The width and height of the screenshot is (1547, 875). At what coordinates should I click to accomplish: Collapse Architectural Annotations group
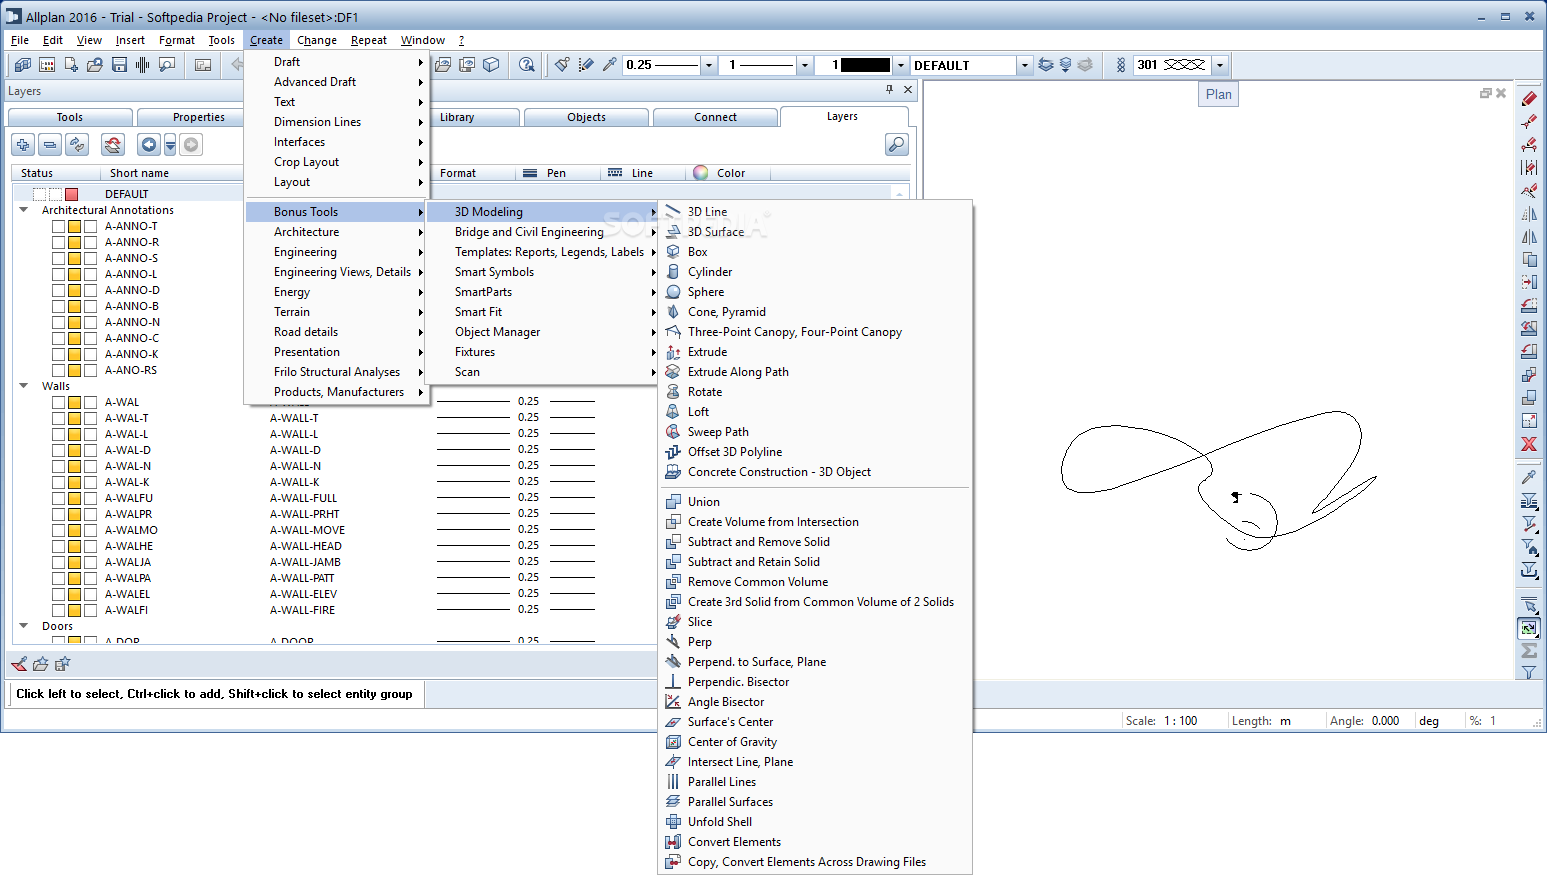(24, 210)
